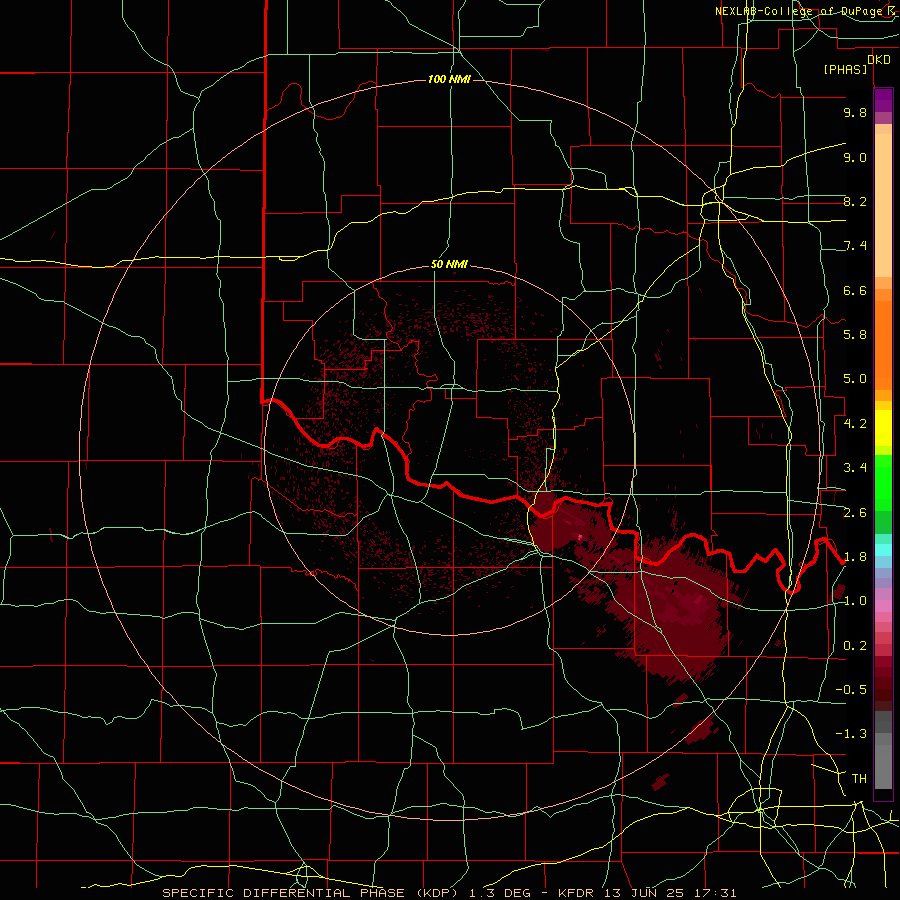Click the KFDR station identifier
Image resolution: width=900 pixels, height=900 pixels.
coord(577,893)
